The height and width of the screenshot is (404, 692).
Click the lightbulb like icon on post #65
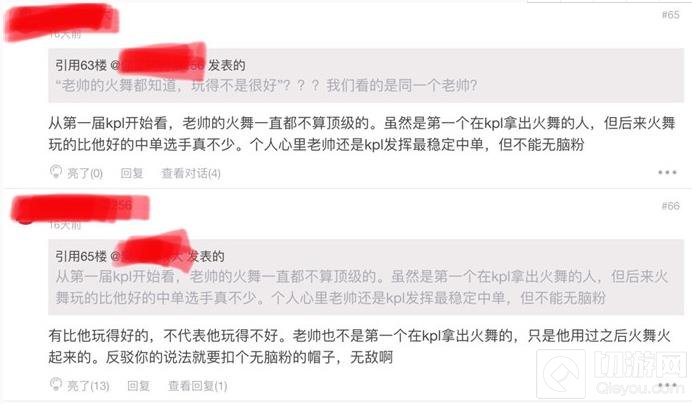[x=56, y=172]
